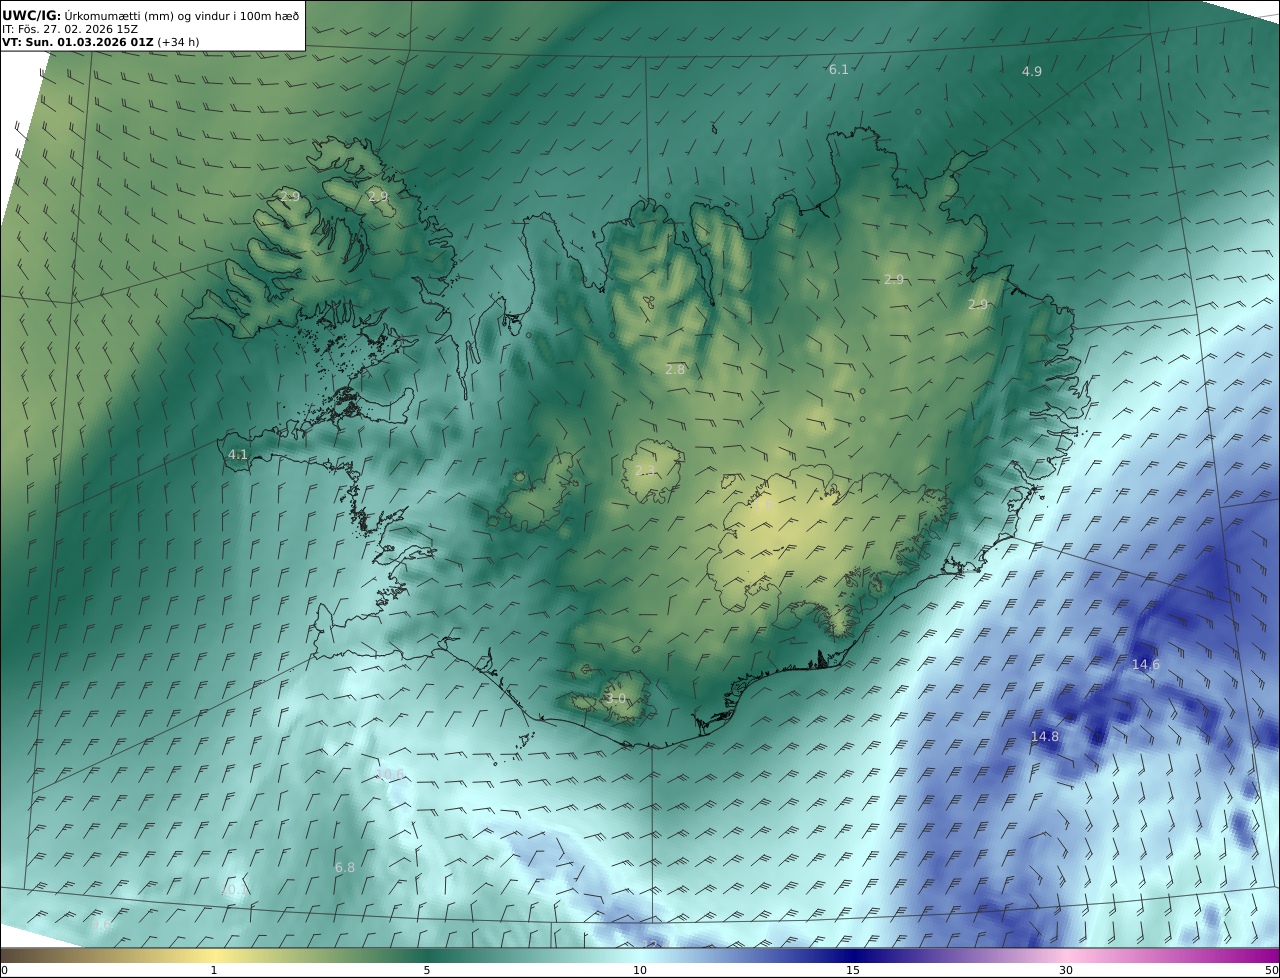This screenshot has height=978, width=1280.
Task: Click the valid time line 'VT: Sun. 01.03.2026 01Z'
Action: coord(77,42)
